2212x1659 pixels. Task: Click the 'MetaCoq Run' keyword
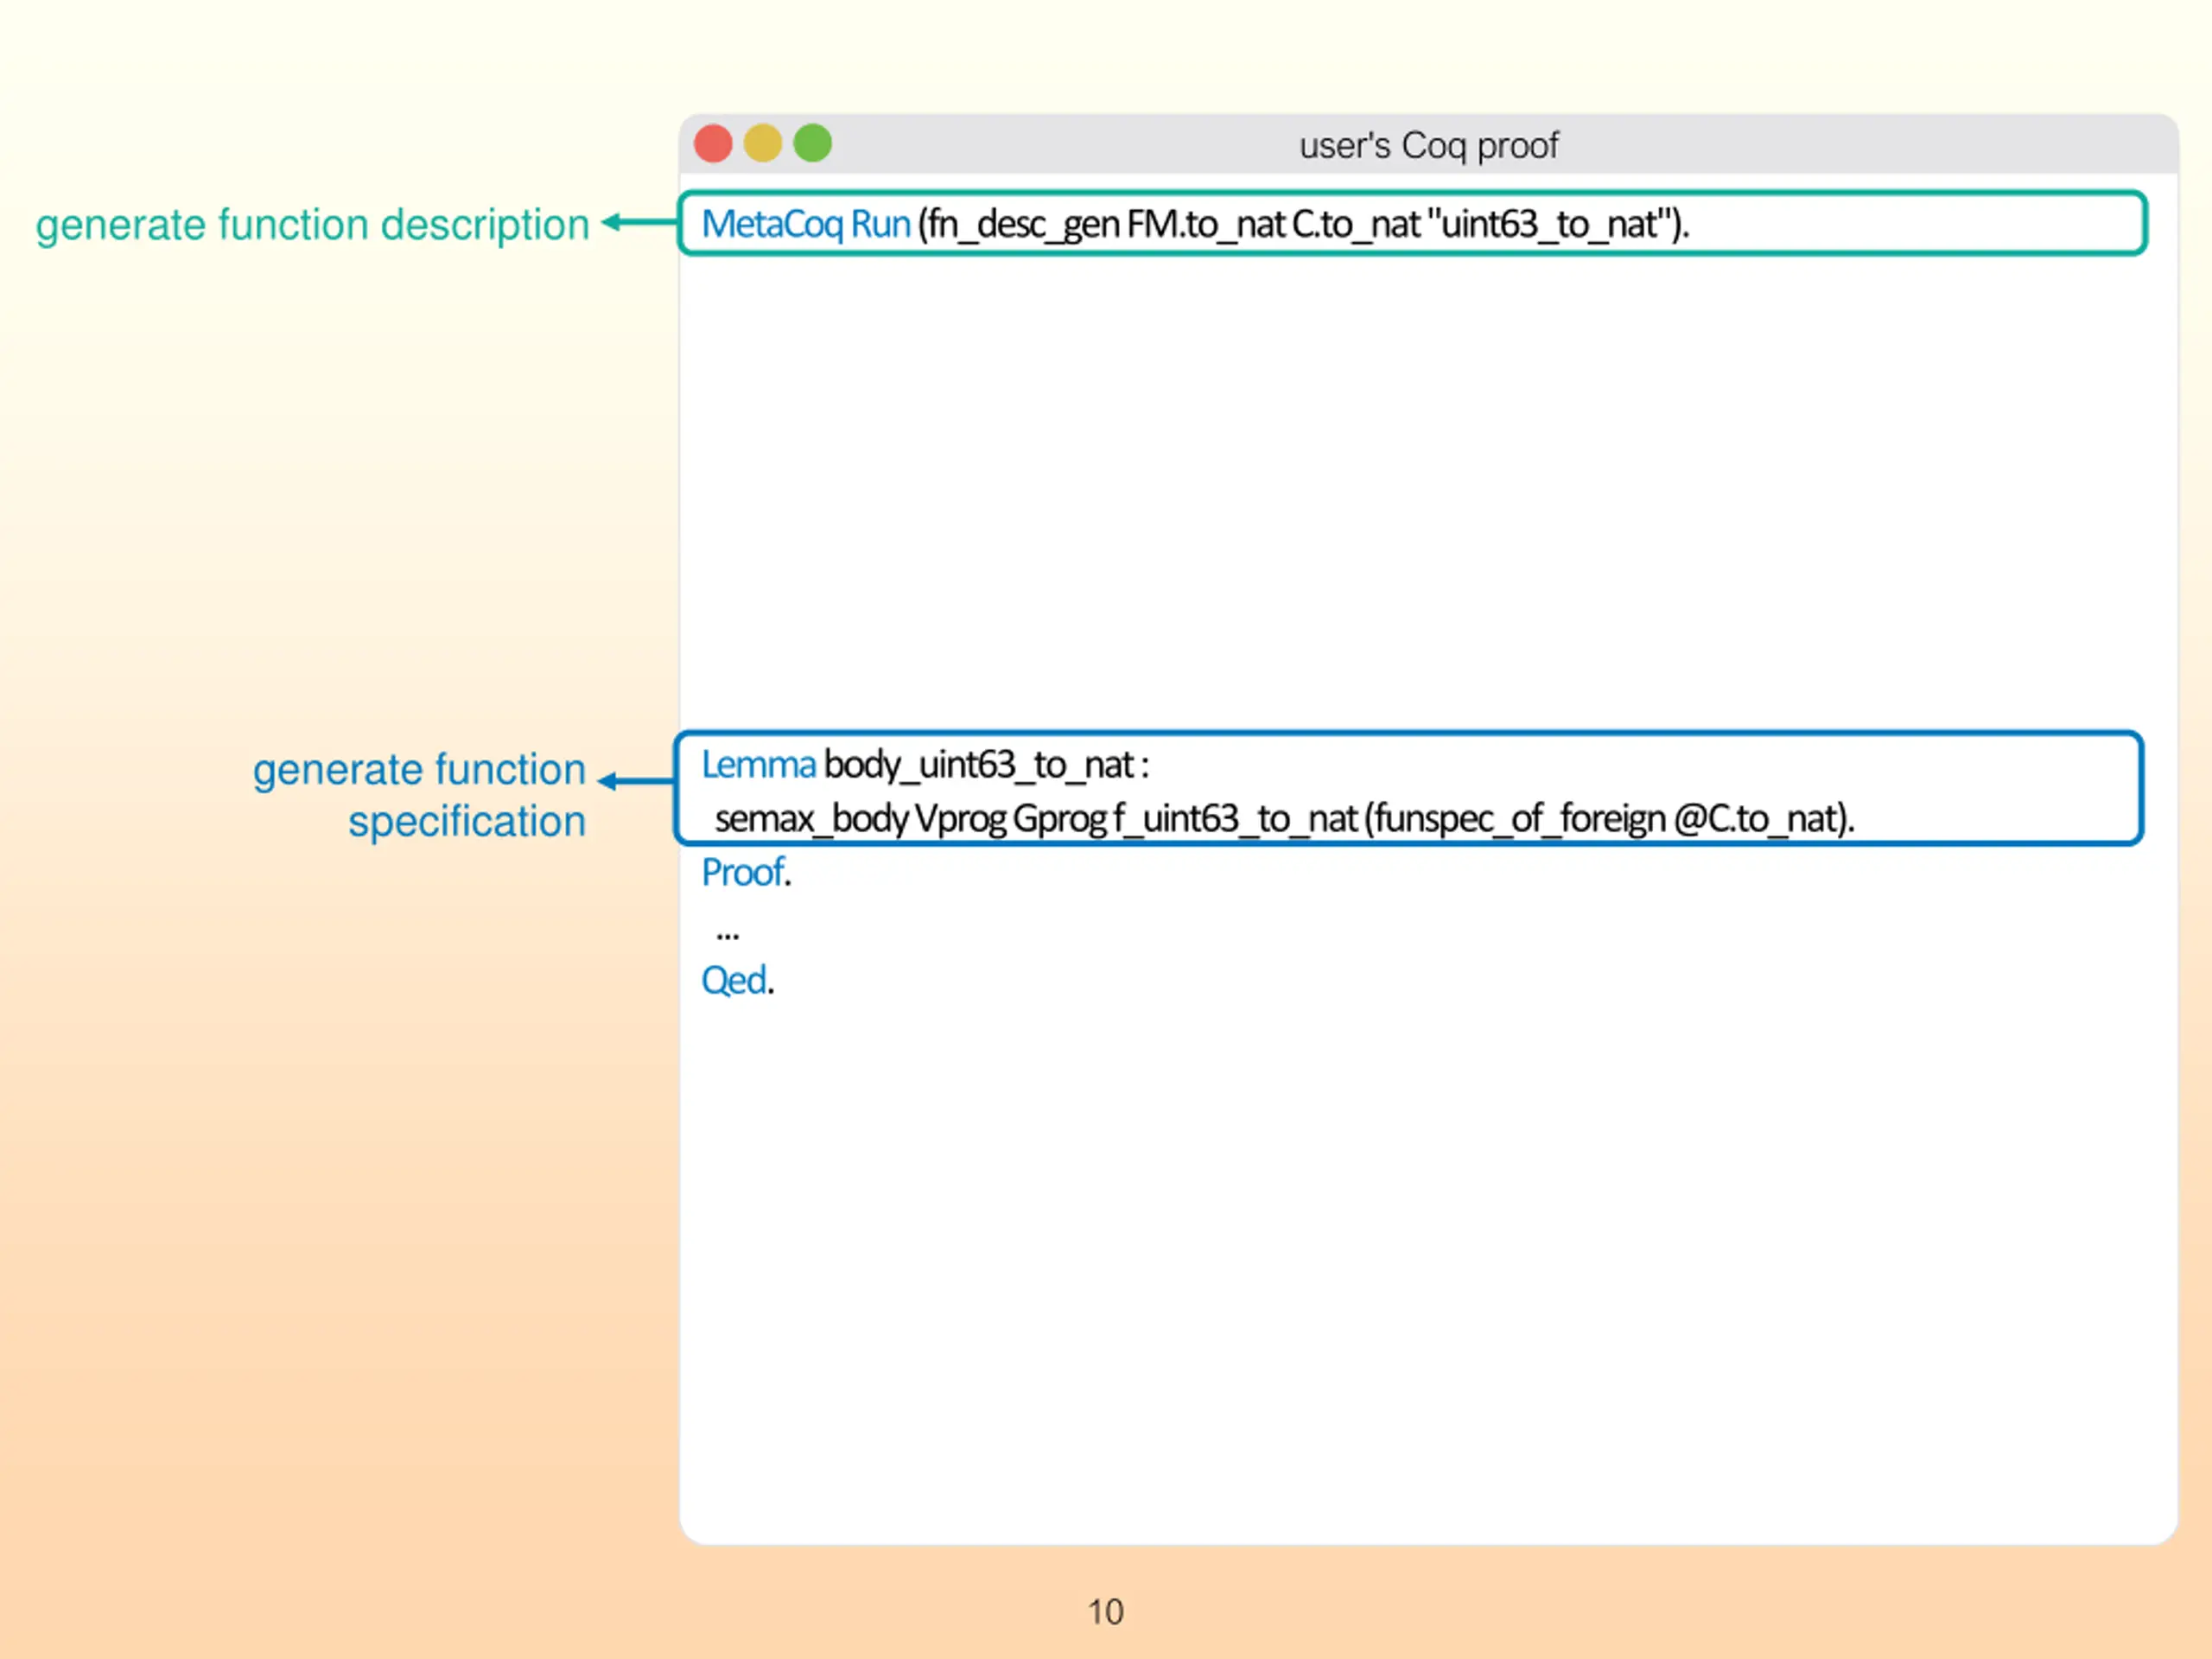[x=806, y=224]
